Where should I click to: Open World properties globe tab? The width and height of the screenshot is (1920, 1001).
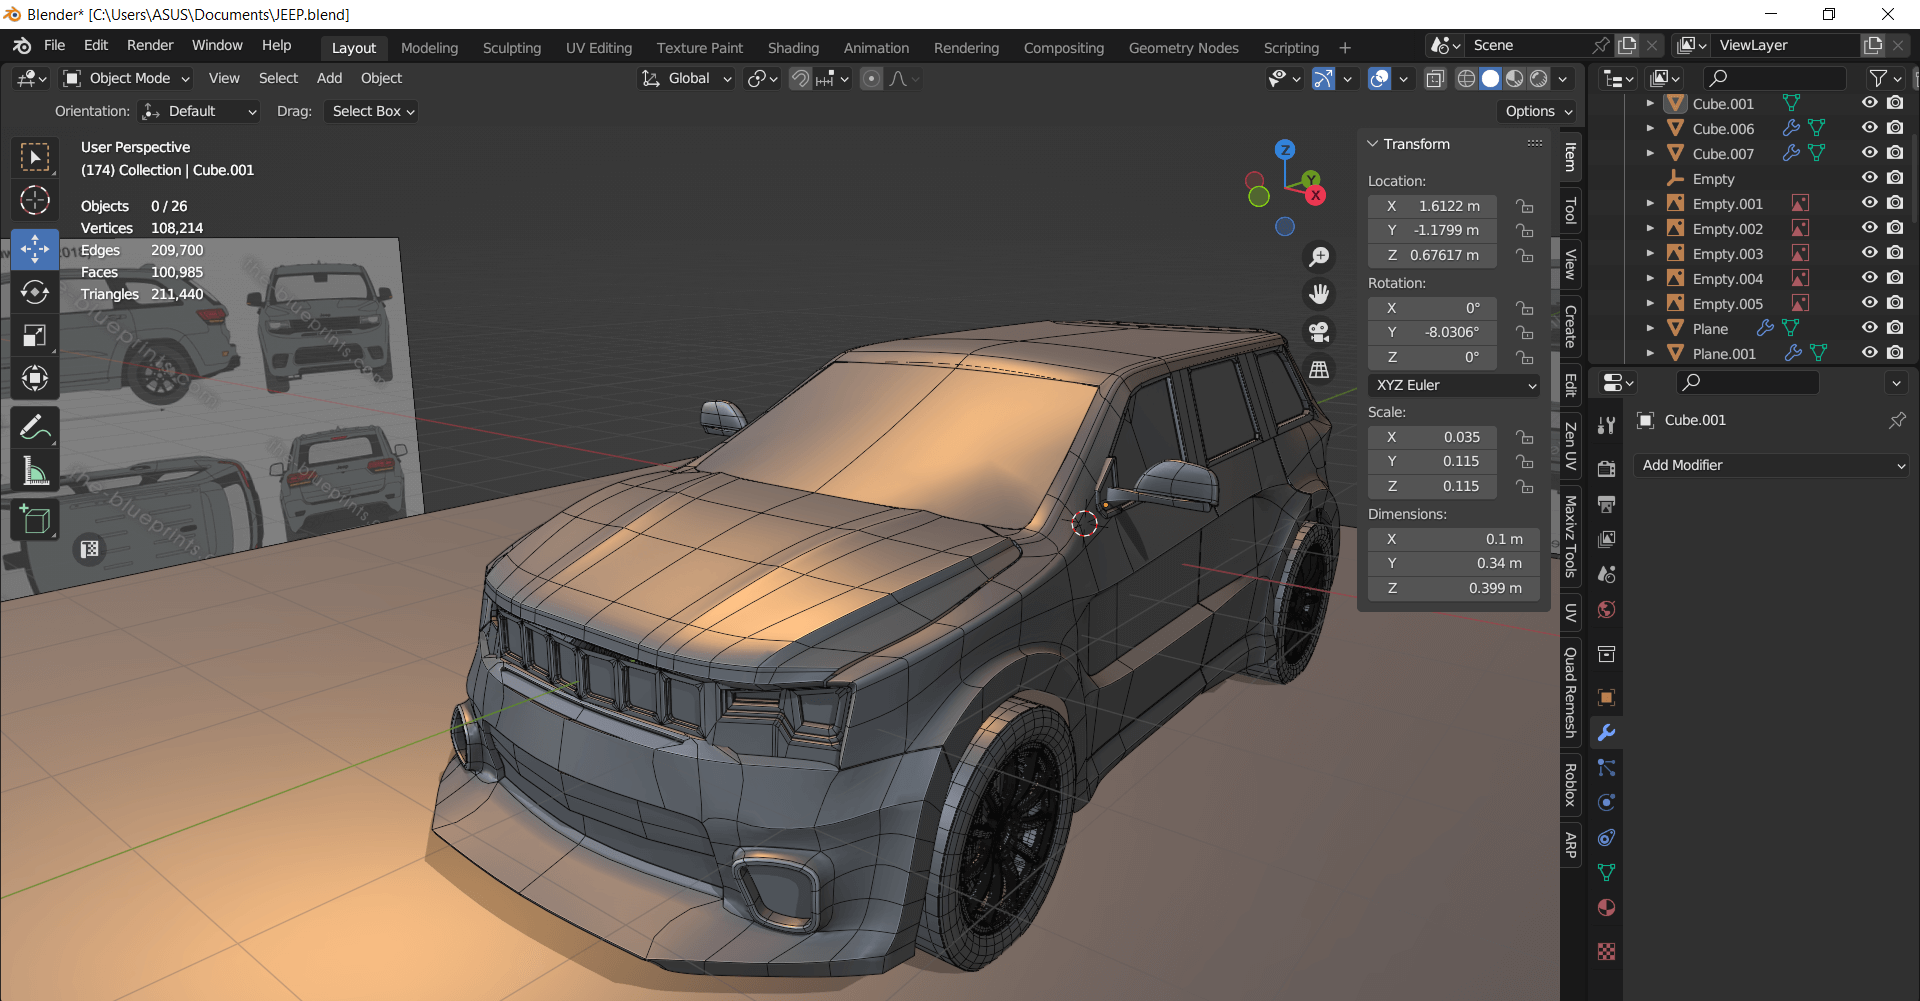1607,610
